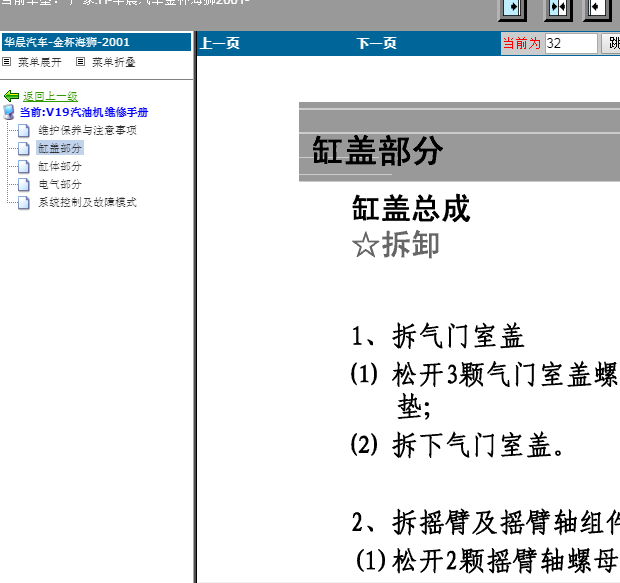
Task: Go to previous page with 上一页
Action: 220,43
